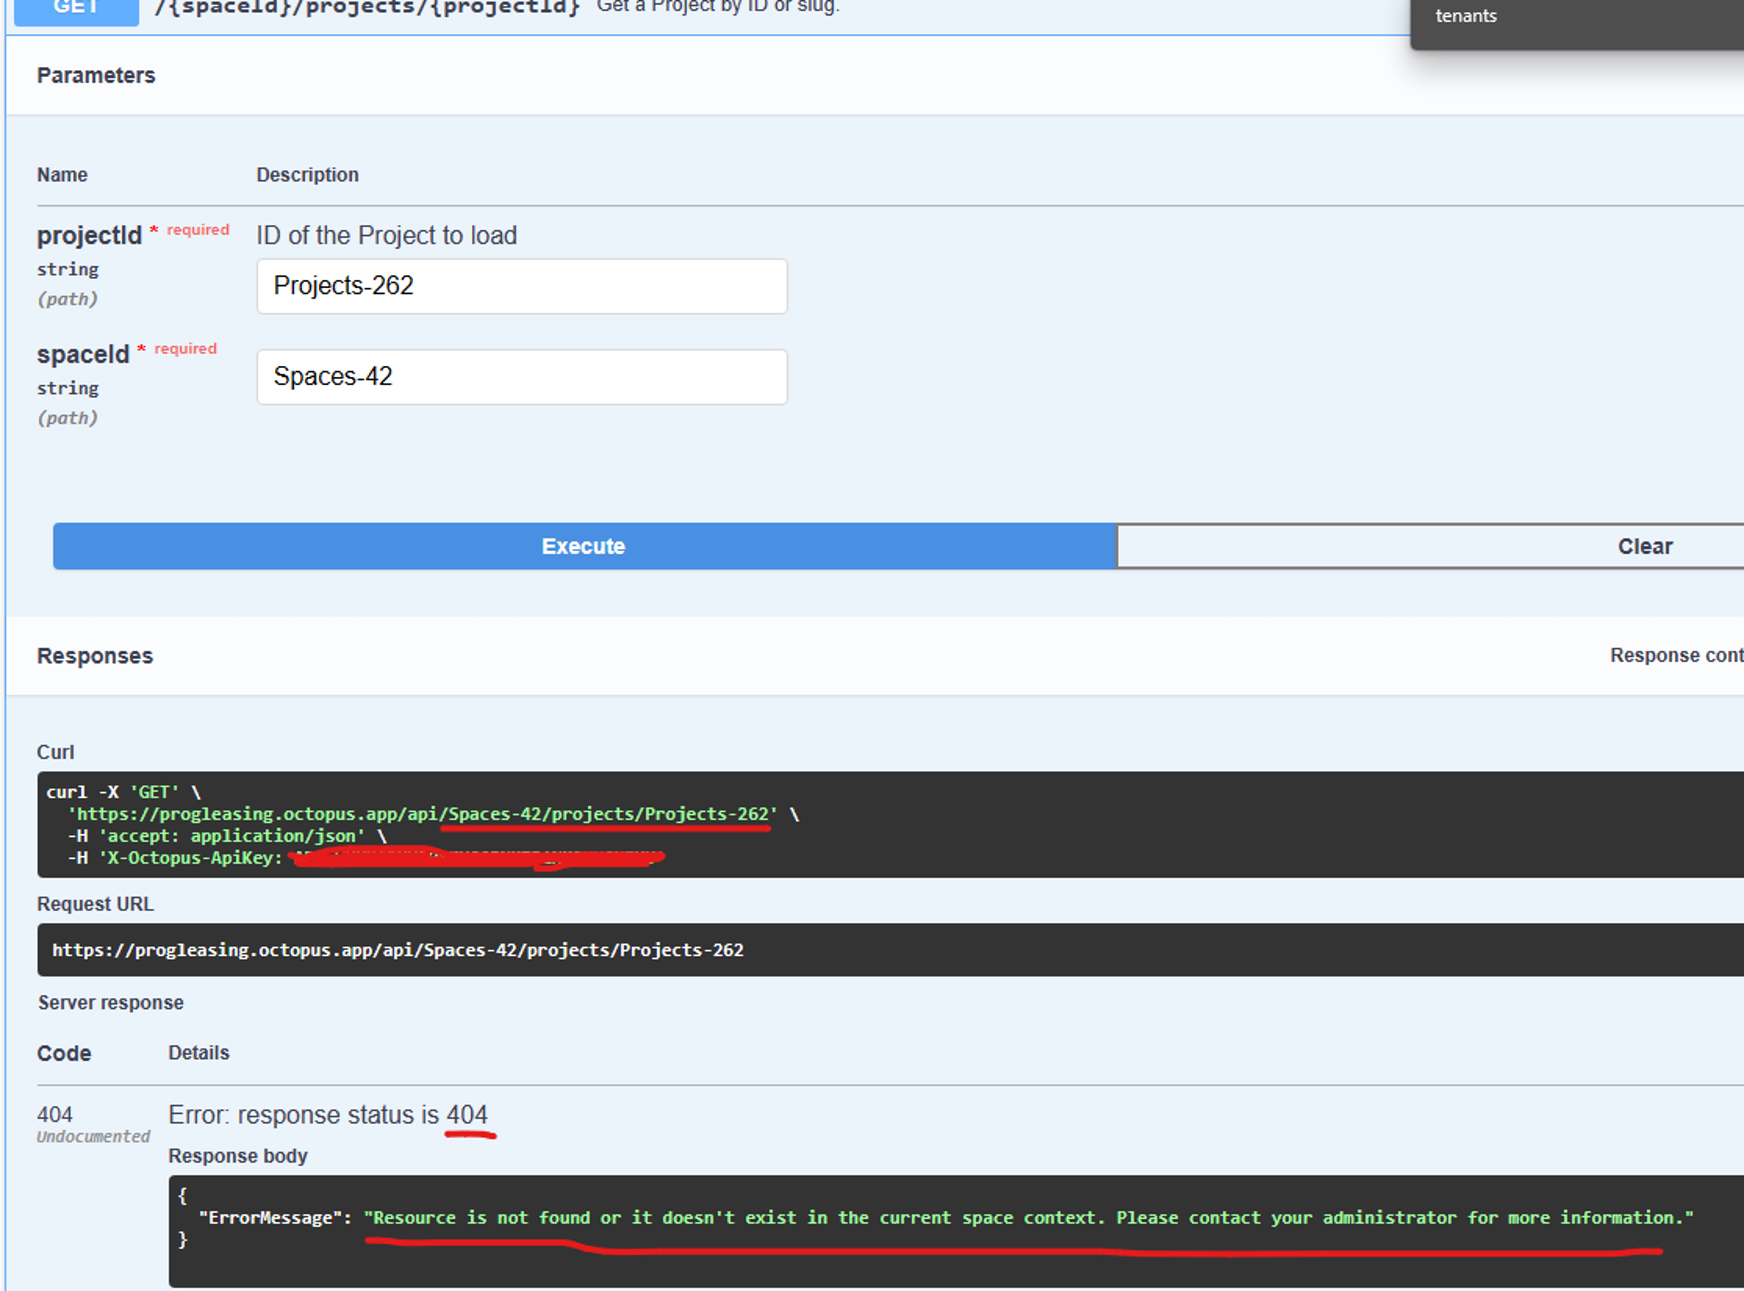
Task: Select the spaceId input containing Spaces-42
Action: [x=521, y=376]
